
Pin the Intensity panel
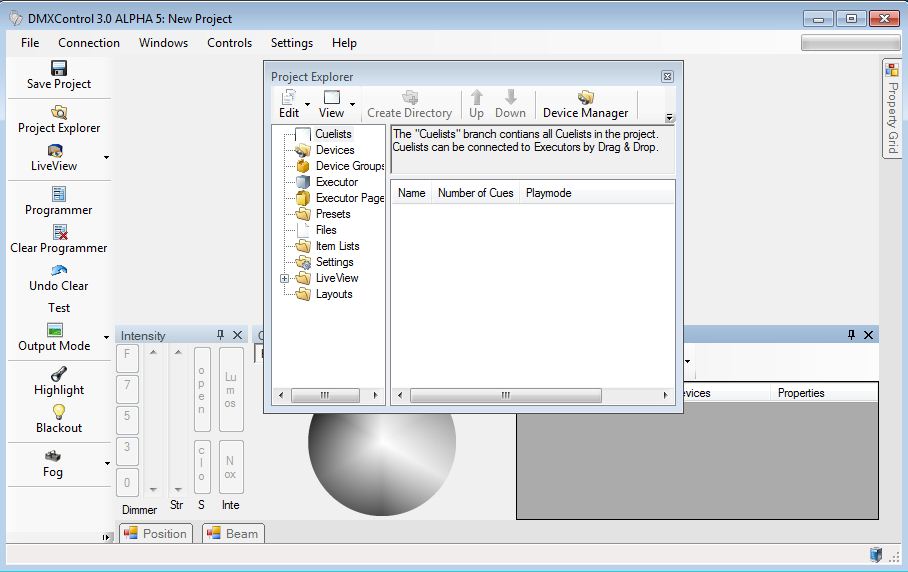coord(221,335)
